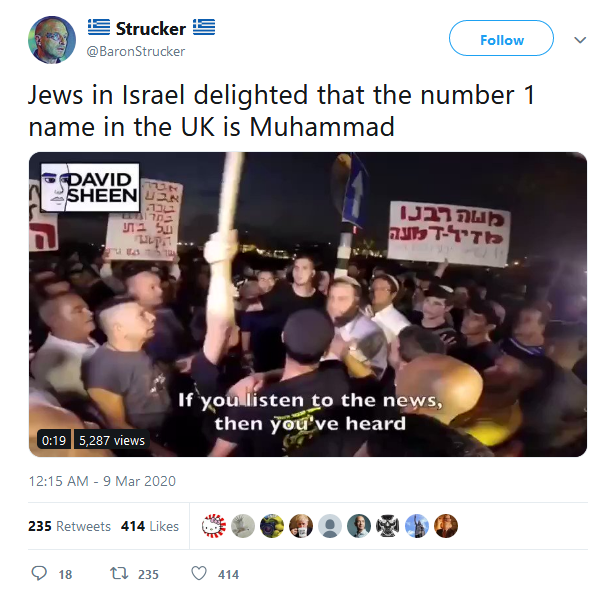
Task: Open Strucker's profile avatar
Action: click(x=52, y=40)
